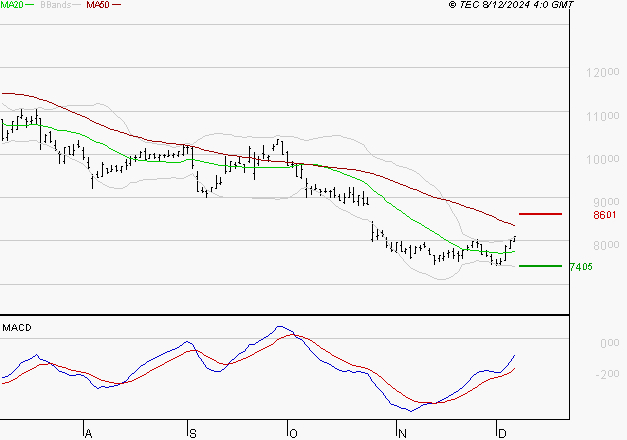627x440 pixels.
Task: Click the MA50 legend label
Action: click(x=98, y=6)
